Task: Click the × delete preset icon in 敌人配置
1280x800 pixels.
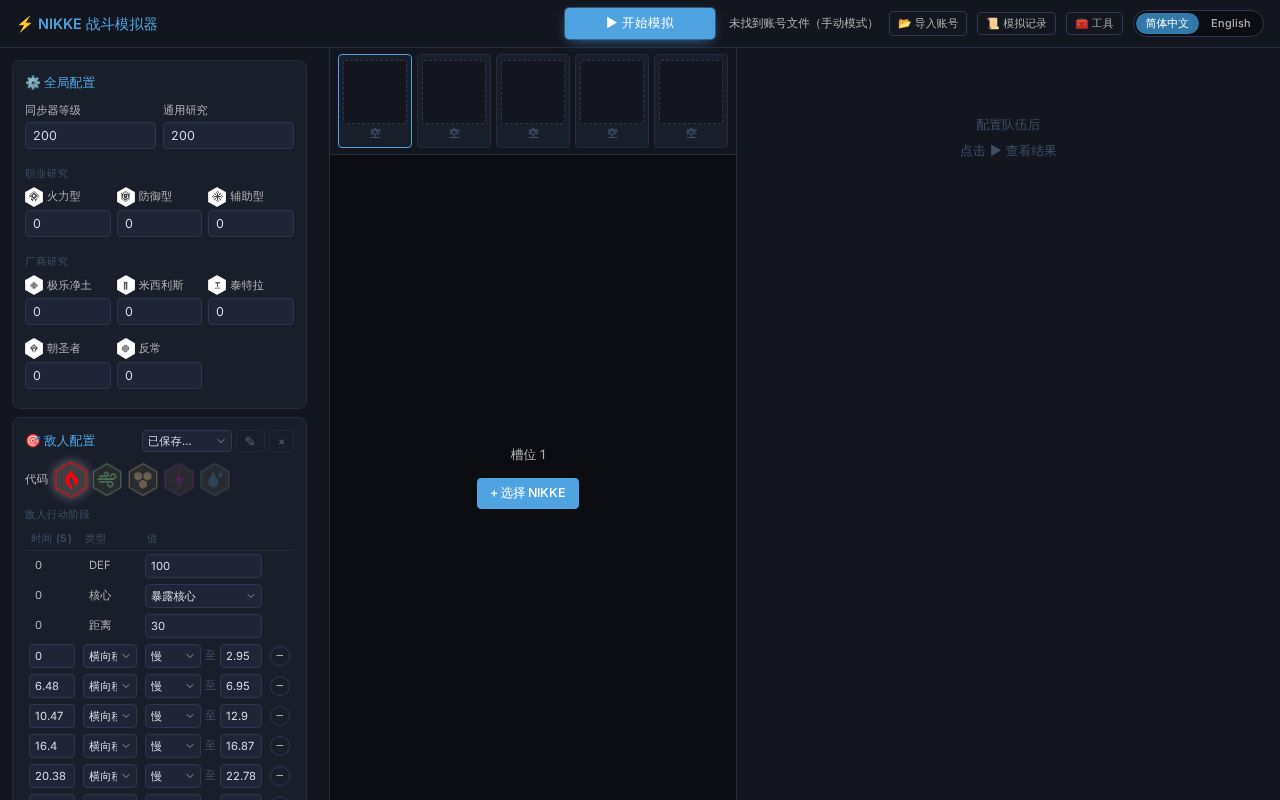Action: [x=281, y=441]
